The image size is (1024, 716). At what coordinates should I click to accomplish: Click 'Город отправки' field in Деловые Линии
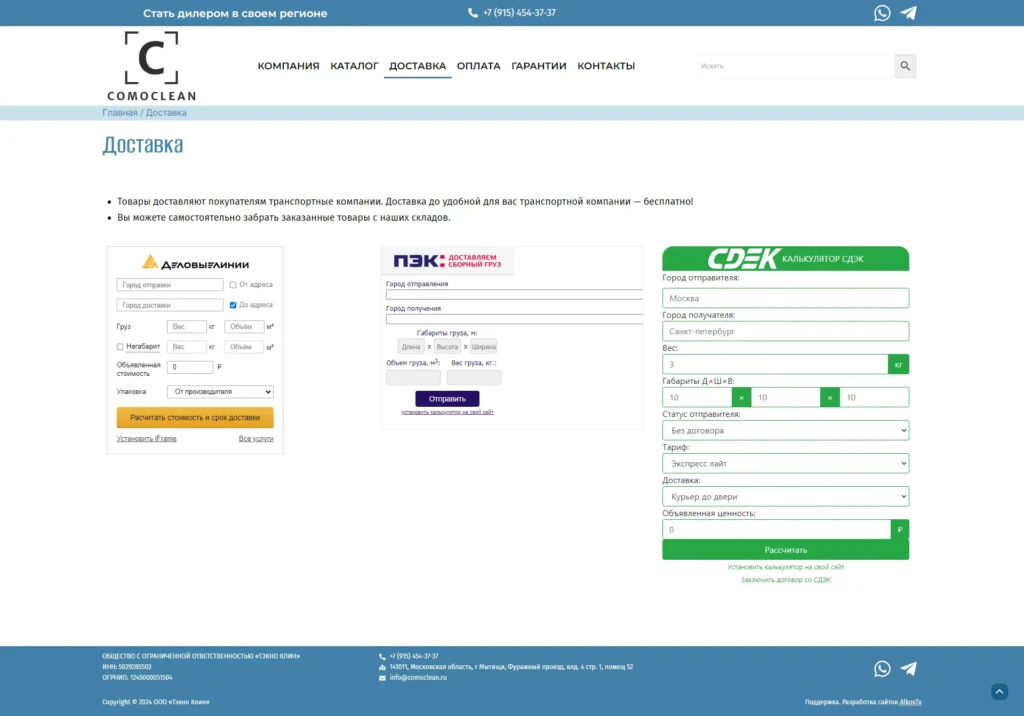(170, 285)
